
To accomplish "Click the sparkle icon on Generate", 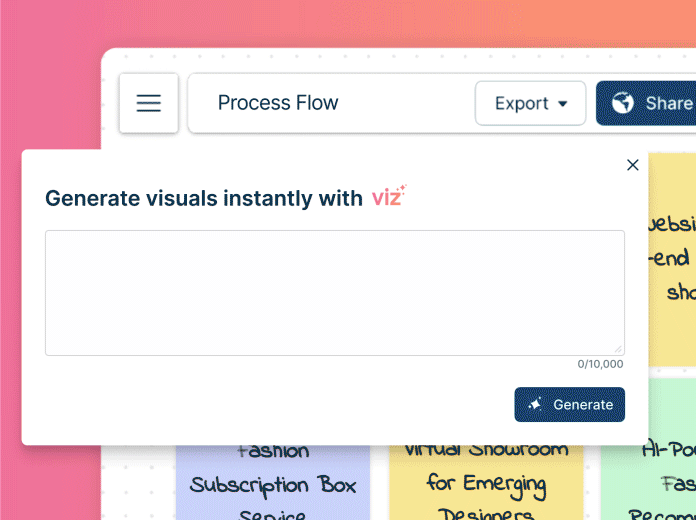I will (x=536, y=405).
